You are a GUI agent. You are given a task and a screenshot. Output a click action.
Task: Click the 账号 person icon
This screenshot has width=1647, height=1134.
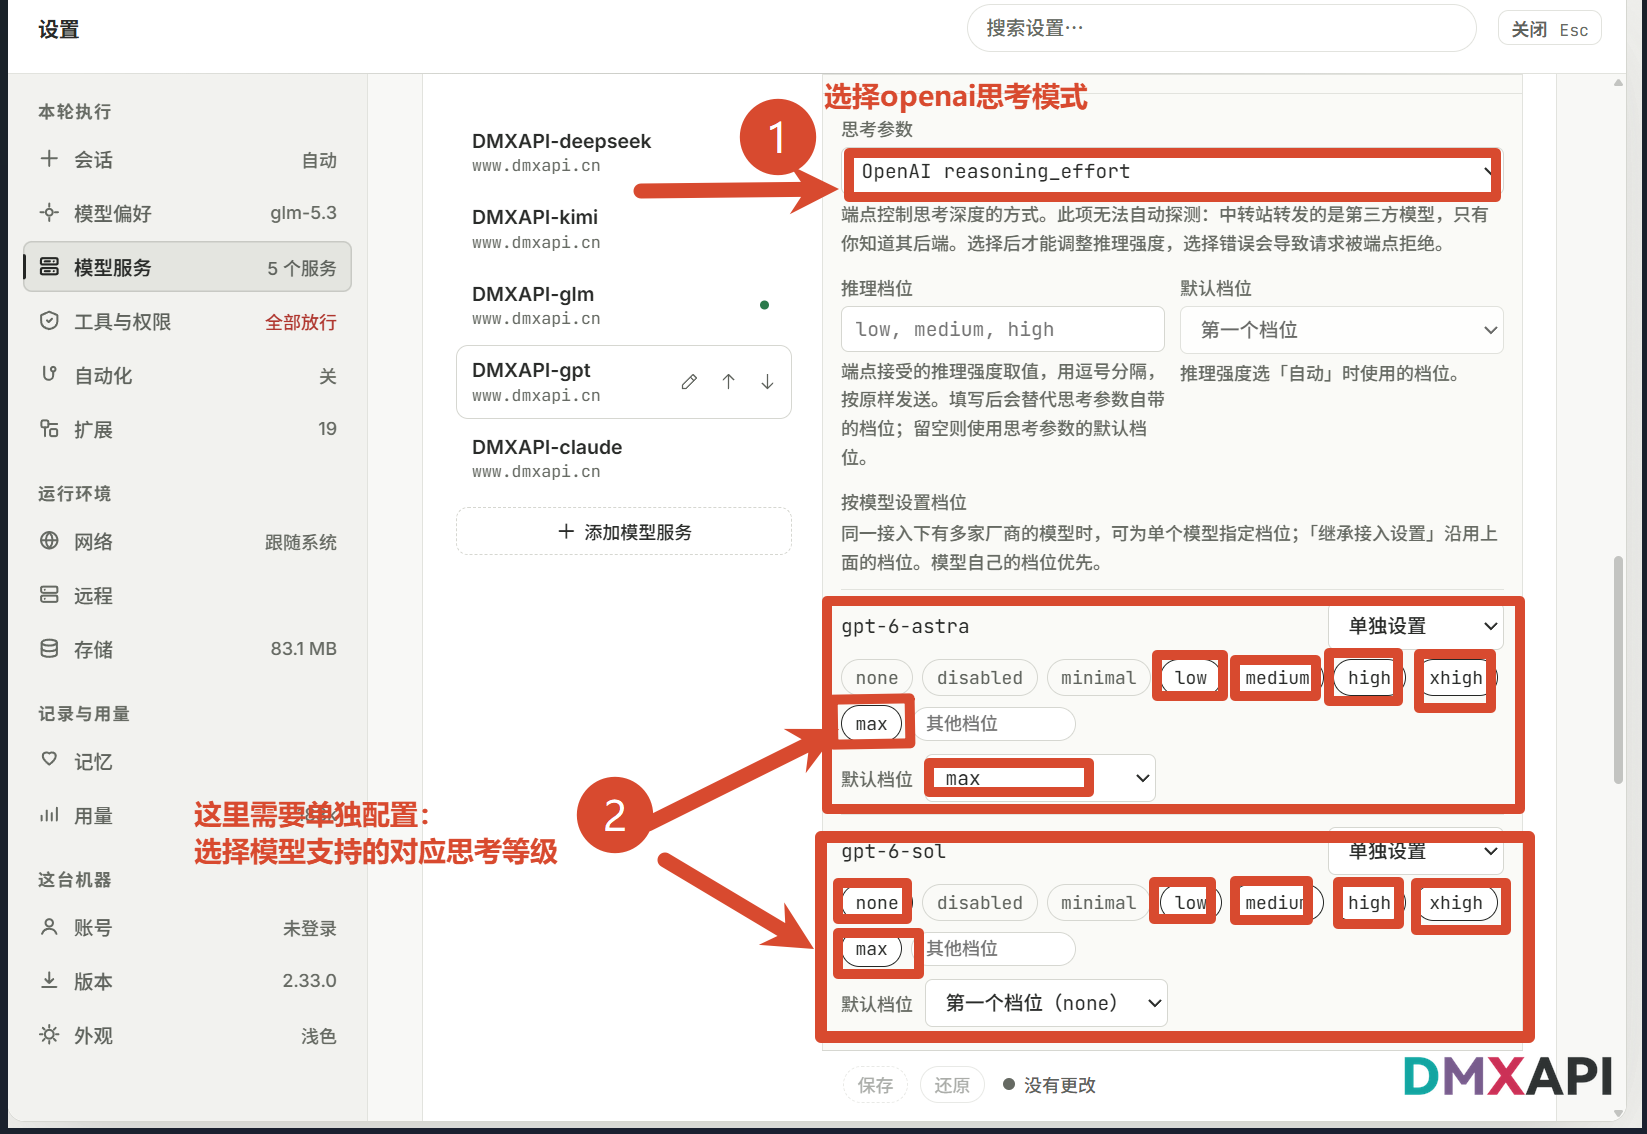pyautogui.click(x=49, y=926)
